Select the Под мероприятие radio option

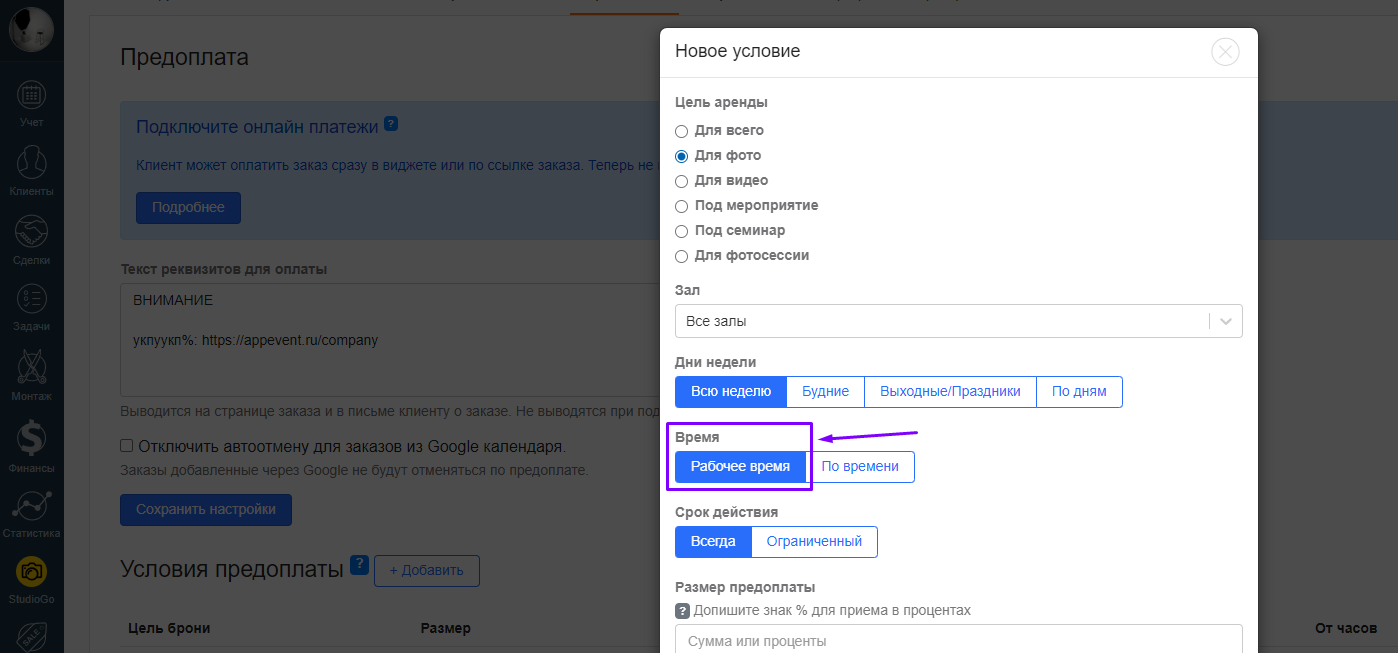(682, 206)
